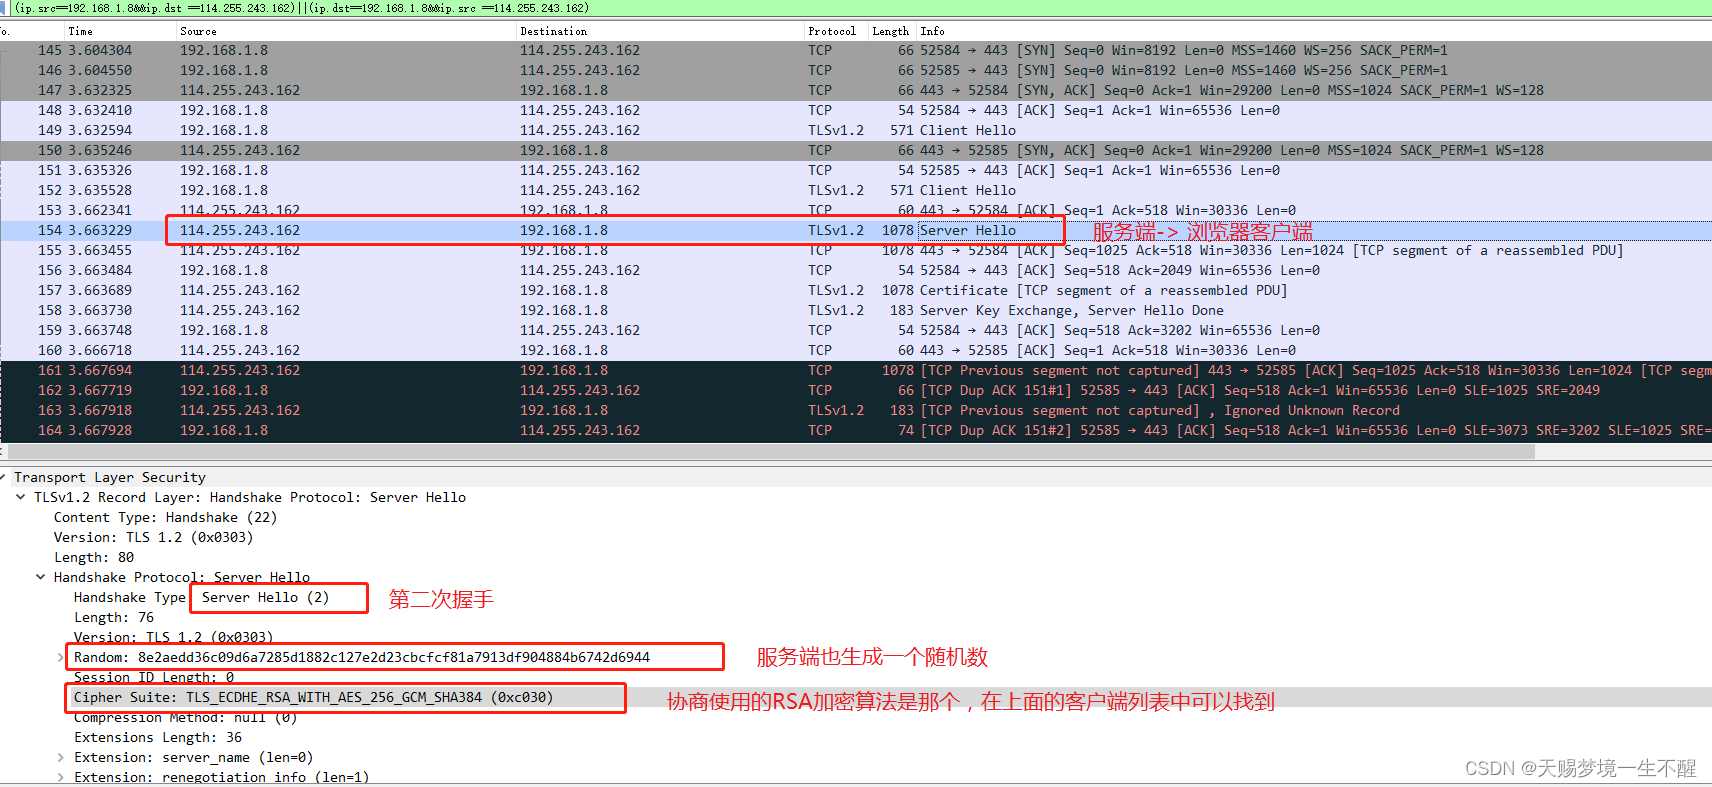Collapse Handshake Protocol: Server Hello node
This screenshot has width=1712, height=787.
pos(41,577)
